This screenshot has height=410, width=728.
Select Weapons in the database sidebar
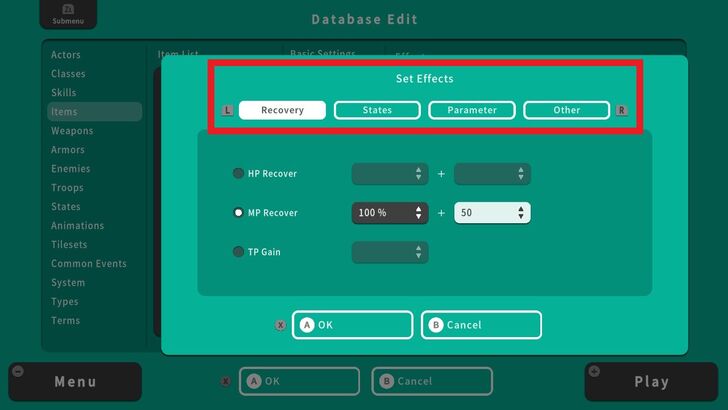(x=72, y=131)
